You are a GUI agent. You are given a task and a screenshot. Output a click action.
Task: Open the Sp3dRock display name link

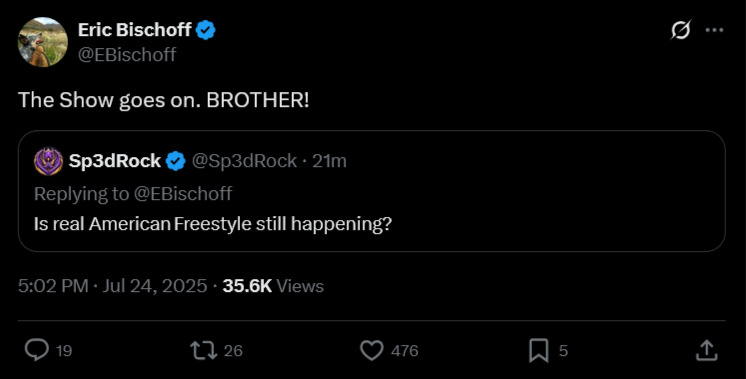point(115,161)
